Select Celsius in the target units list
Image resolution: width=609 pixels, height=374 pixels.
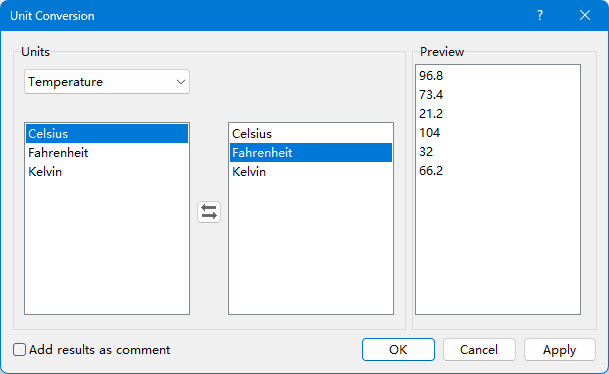(x=311, y=134)
